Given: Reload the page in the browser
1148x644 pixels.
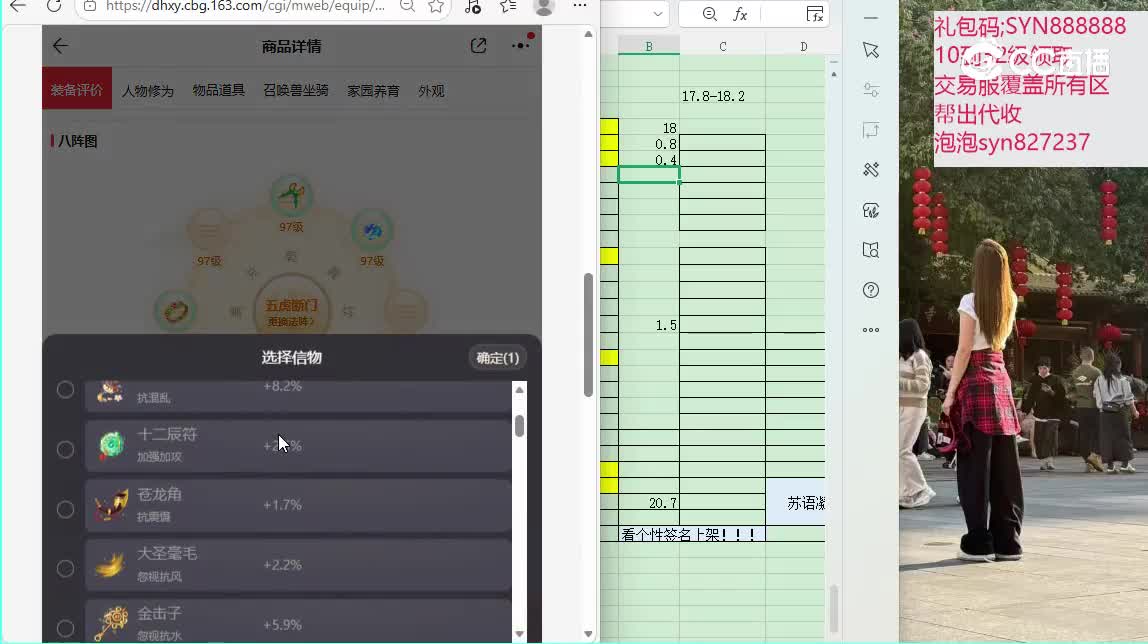Looking at the screenshot, I should click(x=54, y=6).
